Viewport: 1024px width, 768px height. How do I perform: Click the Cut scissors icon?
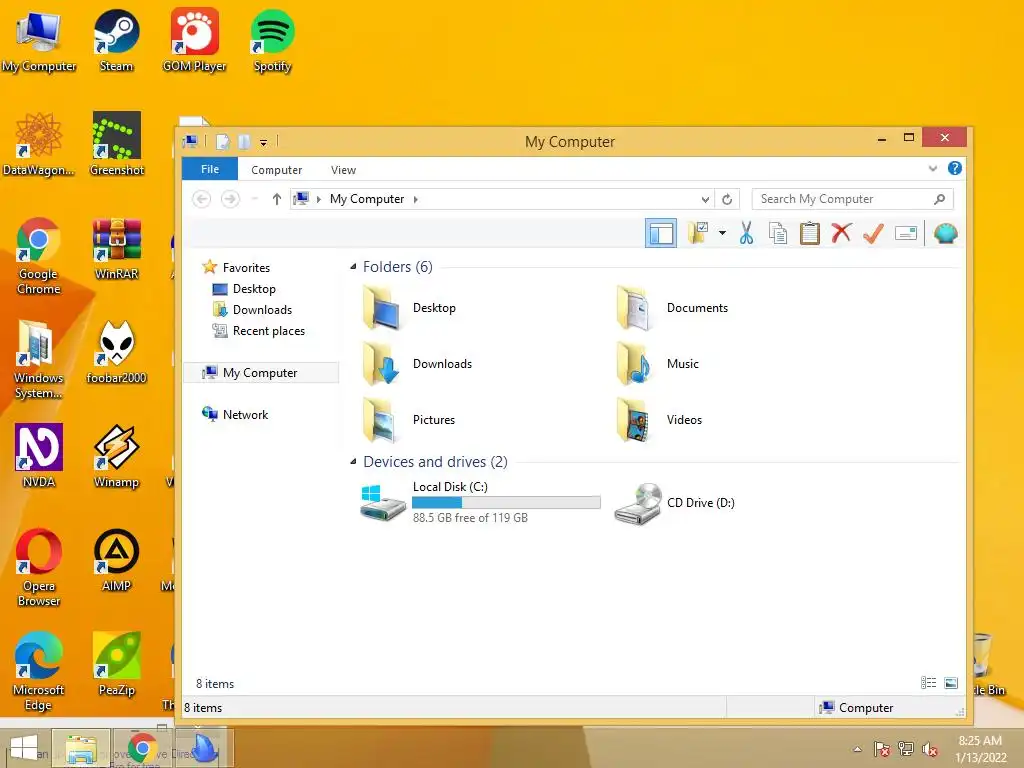tap(746, 233)
